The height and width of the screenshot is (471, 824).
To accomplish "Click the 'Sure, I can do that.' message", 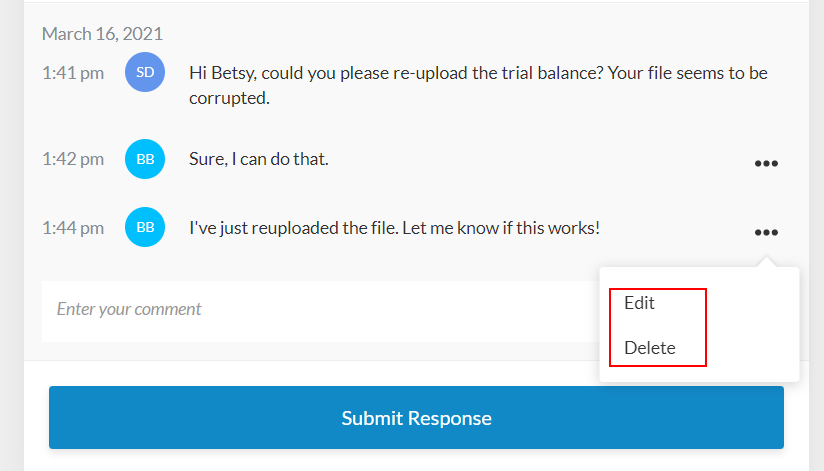I will (258, 158).
